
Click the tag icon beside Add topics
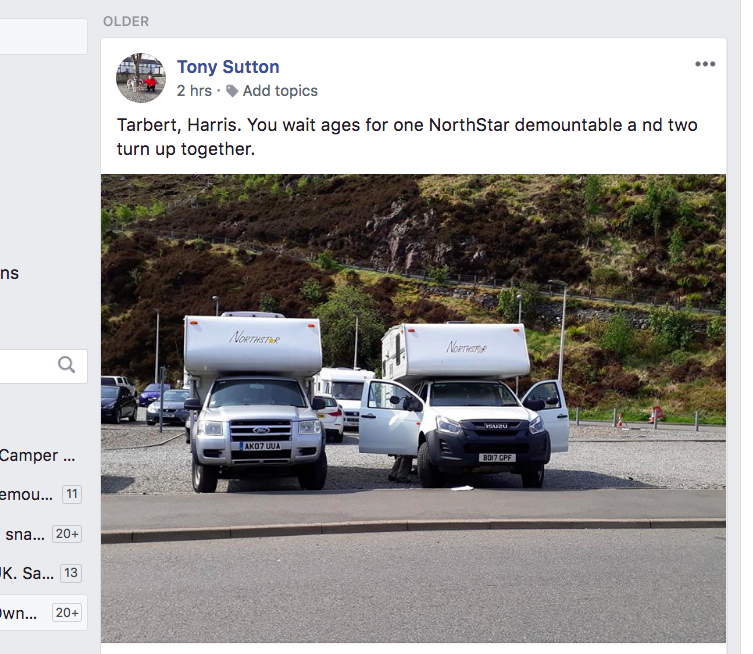click(x=232, y=91)
